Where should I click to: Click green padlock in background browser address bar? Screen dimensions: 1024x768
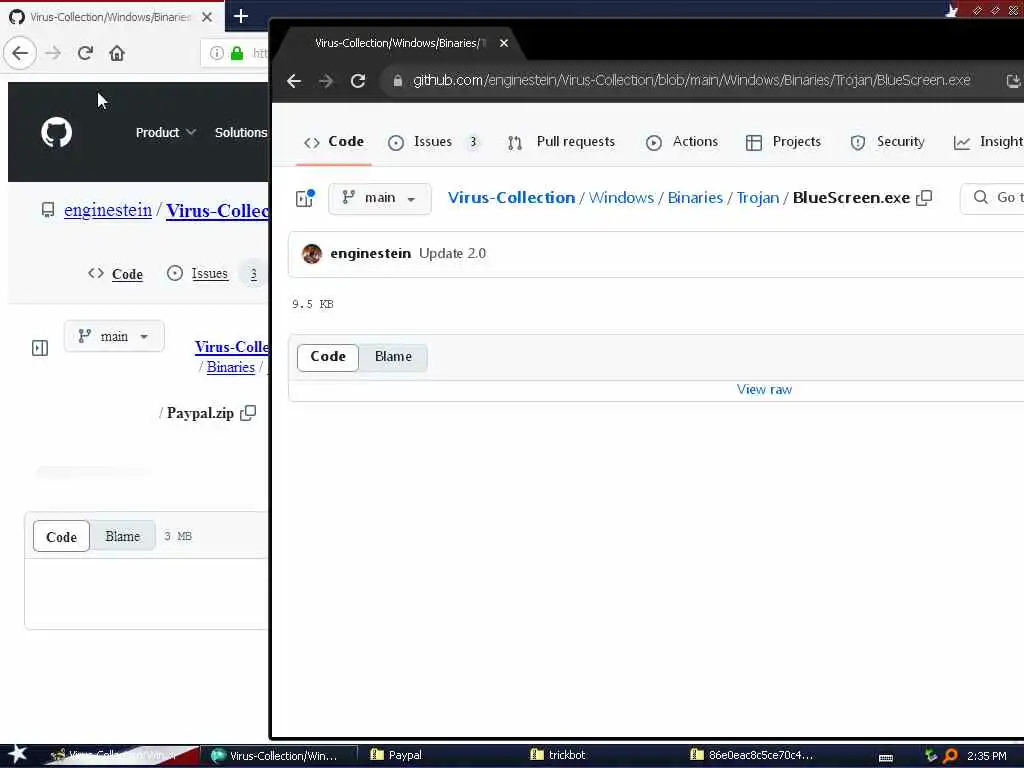click(x=237, y=53)
